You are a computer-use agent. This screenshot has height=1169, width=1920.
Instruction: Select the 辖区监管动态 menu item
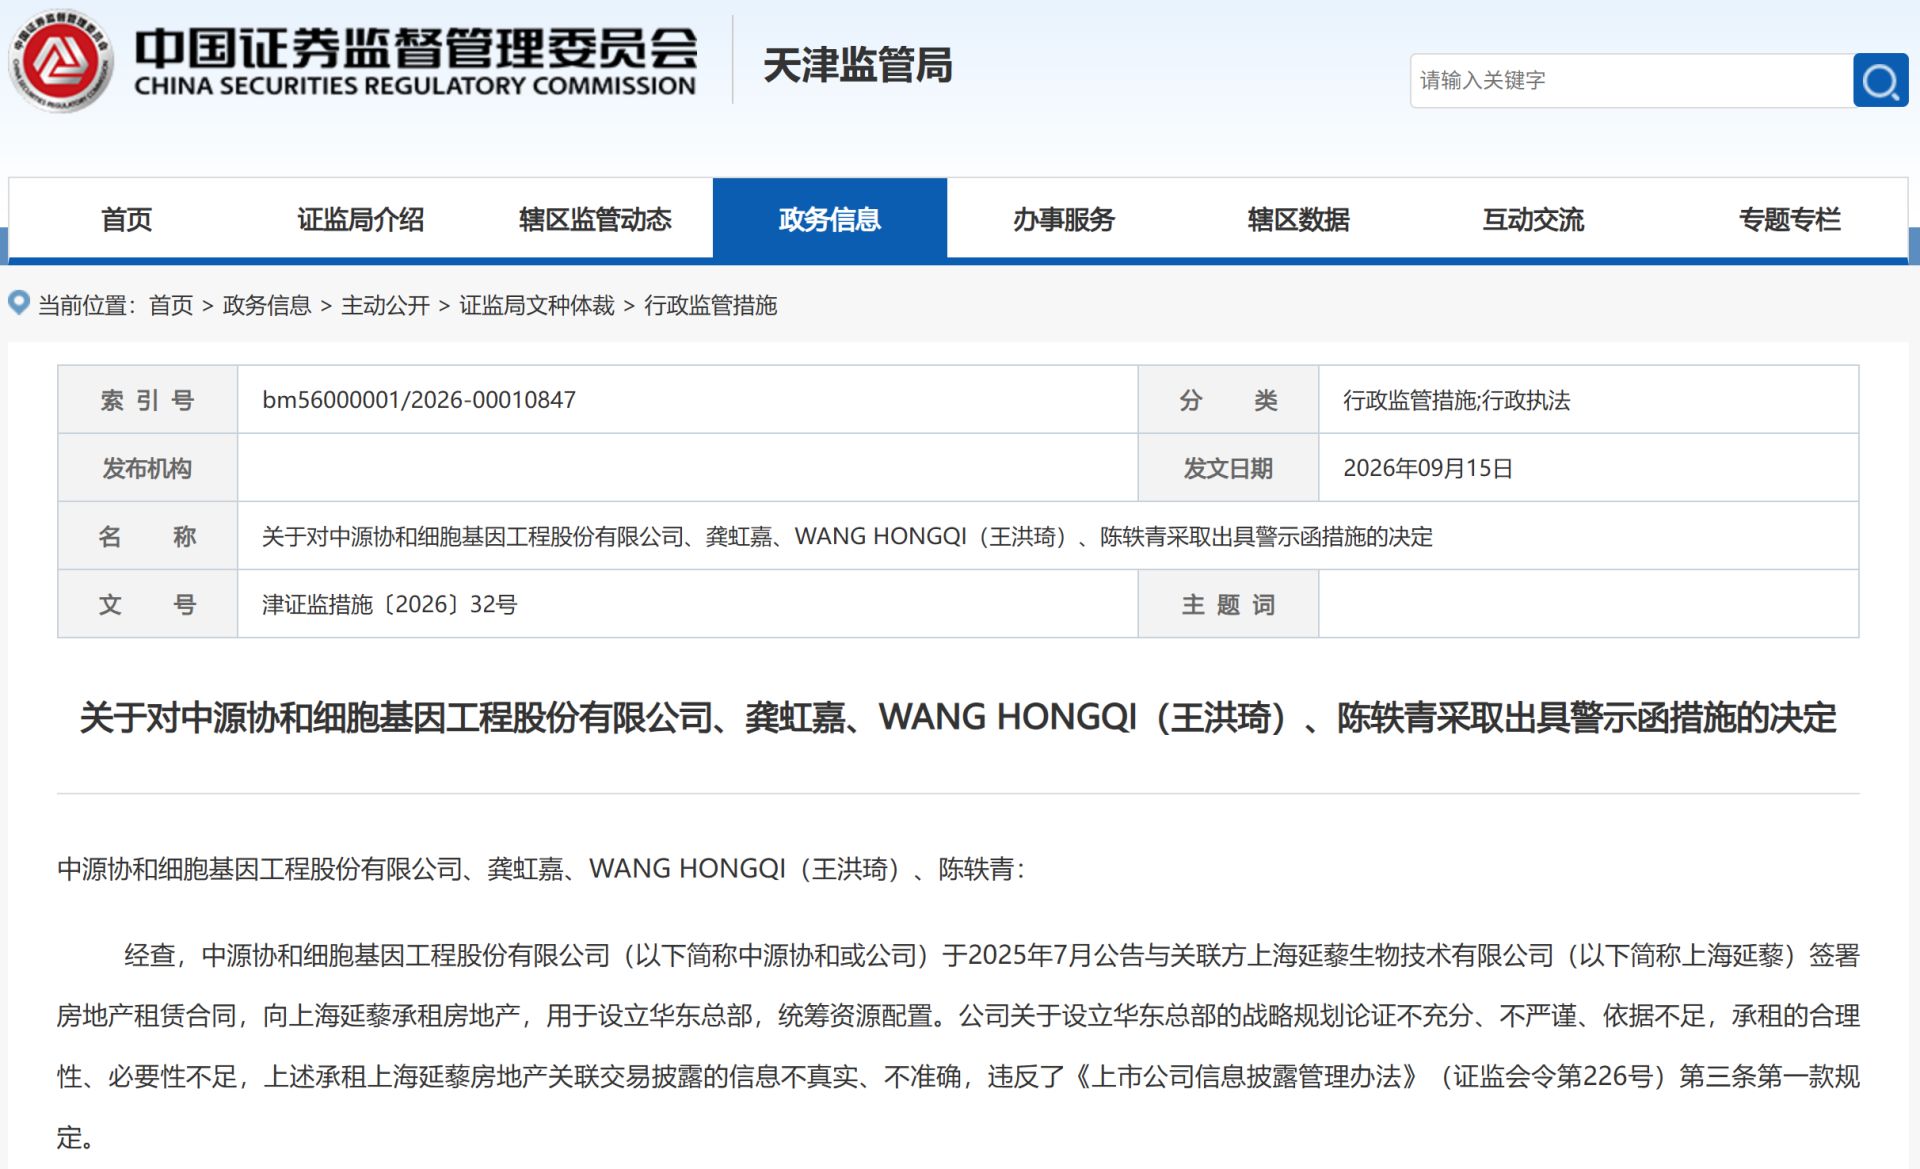tap(595, 219)
